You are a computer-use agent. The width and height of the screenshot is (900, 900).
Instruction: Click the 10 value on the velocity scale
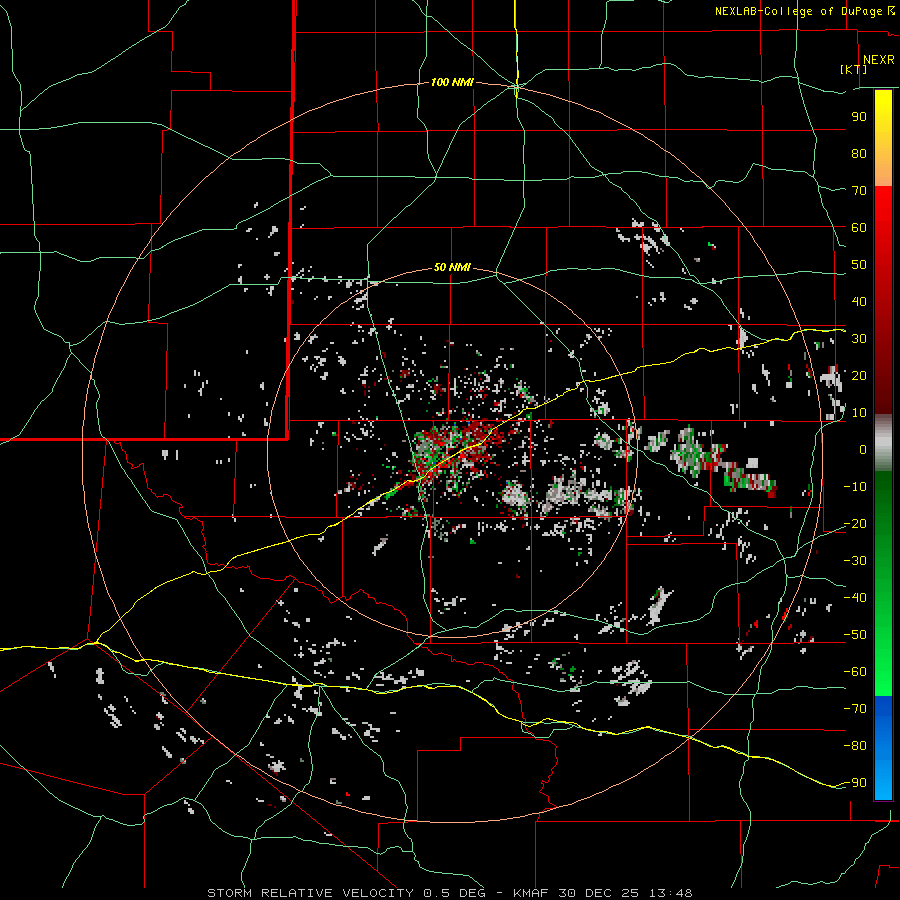pyautogui.click(x=859, y=413)
